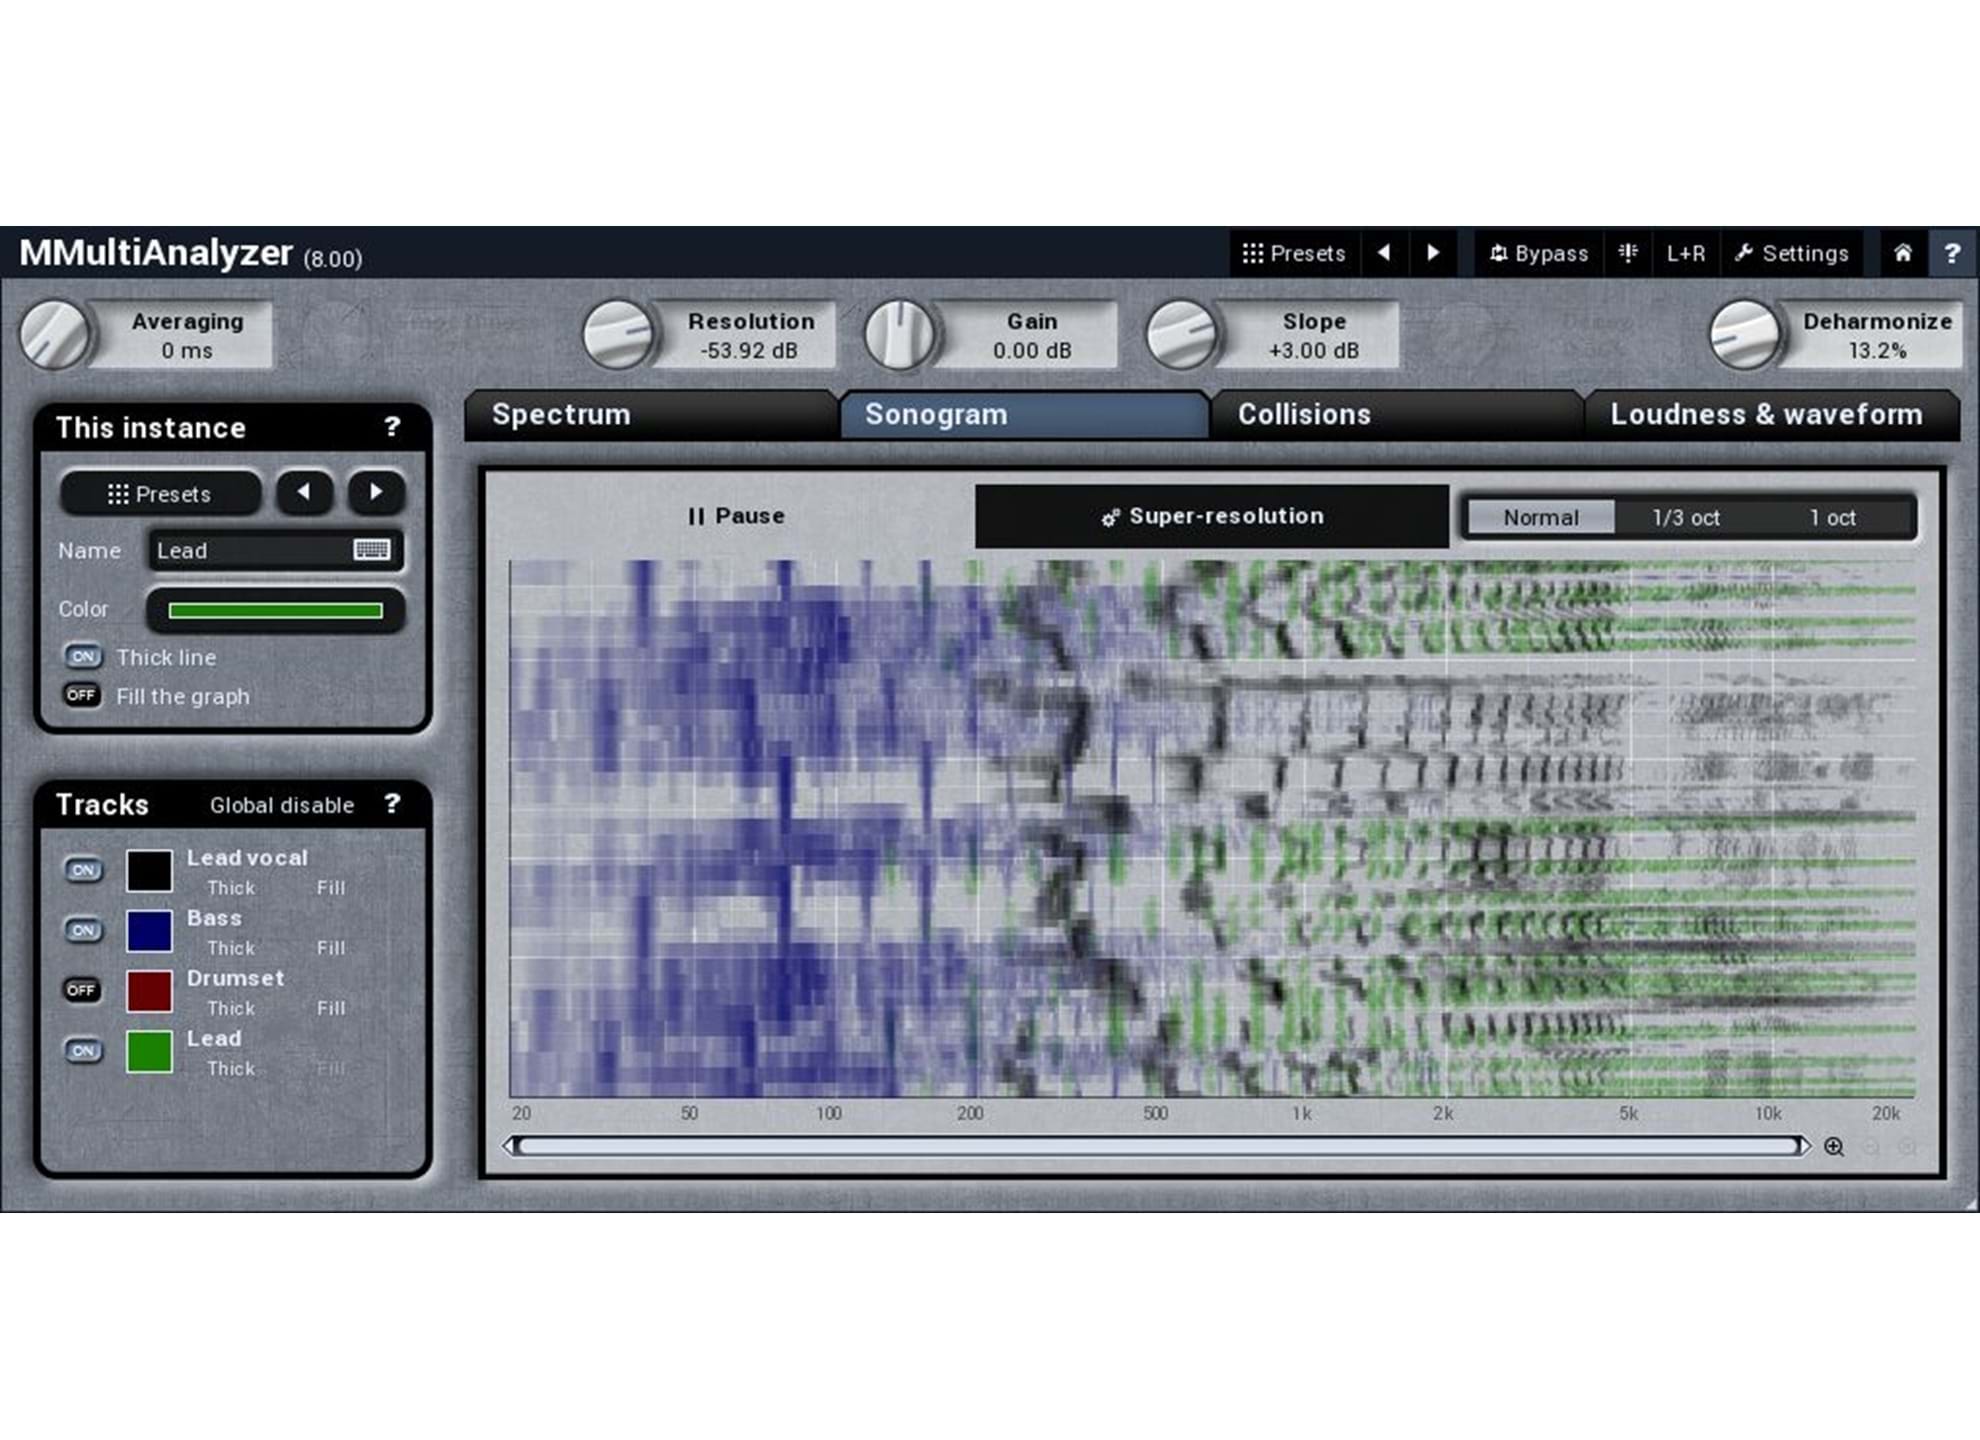Click the Deharmonize knob
Viewport: 1980px width, 1440px height.
point(1745,335)
